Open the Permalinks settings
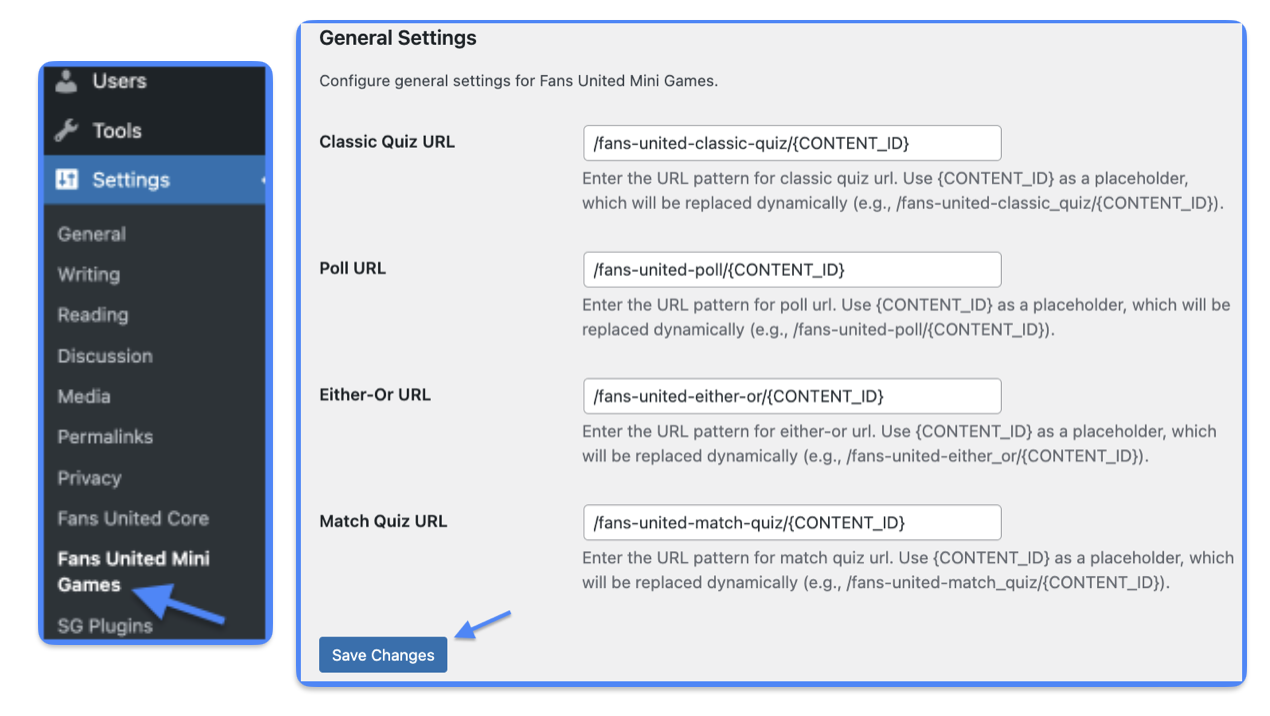This screenshot has height=716, width=1270. tap(105, 437)
